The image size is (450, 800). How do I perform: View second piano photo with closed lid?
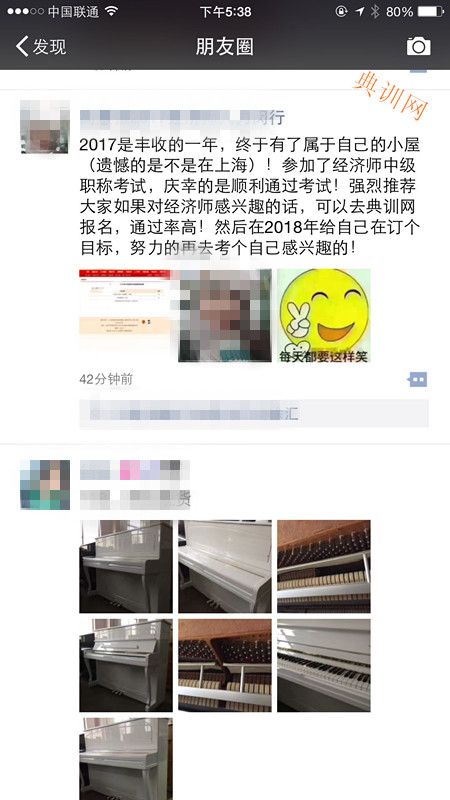(x=224, y=566)
